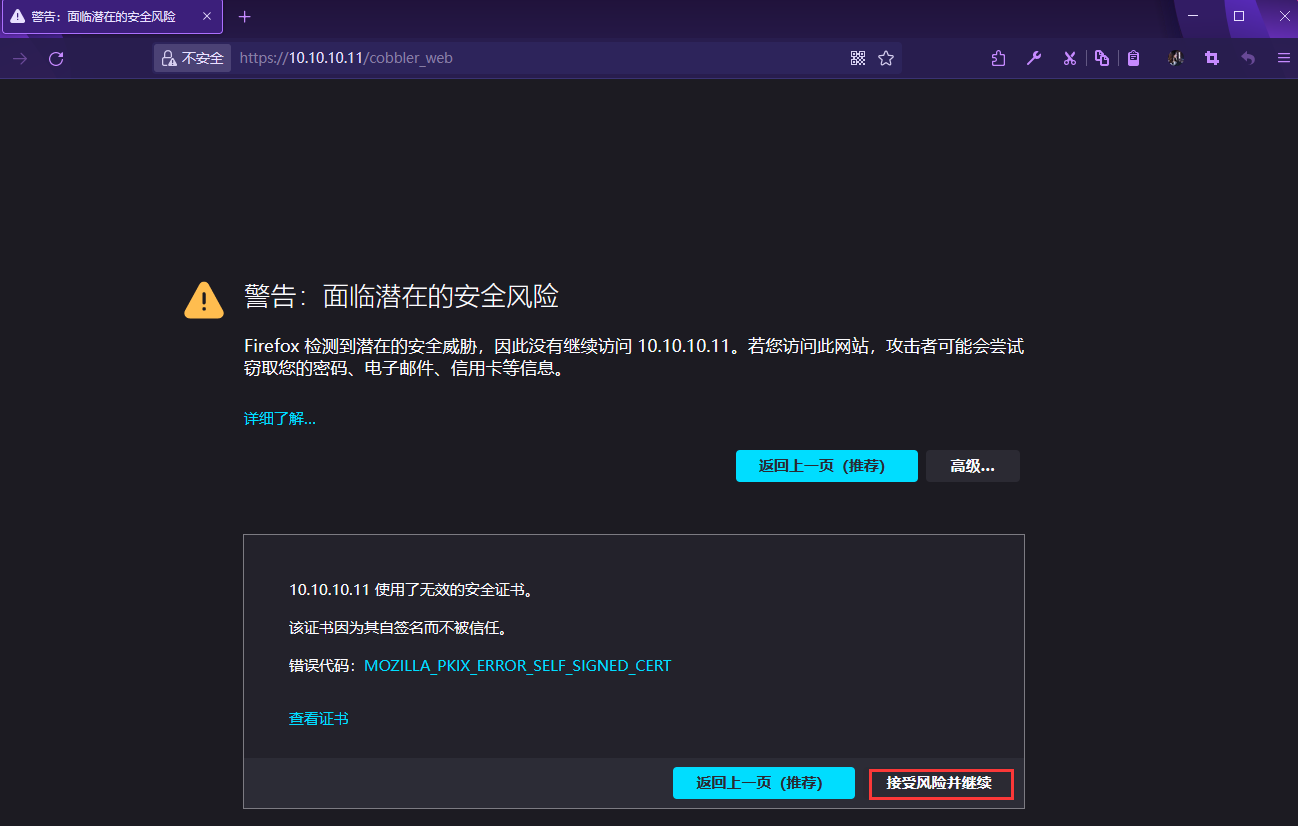Maximize the Firefox window

pos(1239,16)
